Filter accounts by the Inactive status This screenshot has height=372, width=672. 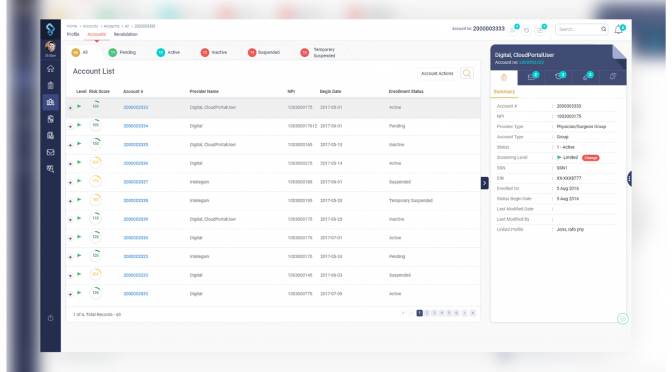pos(214,52)
